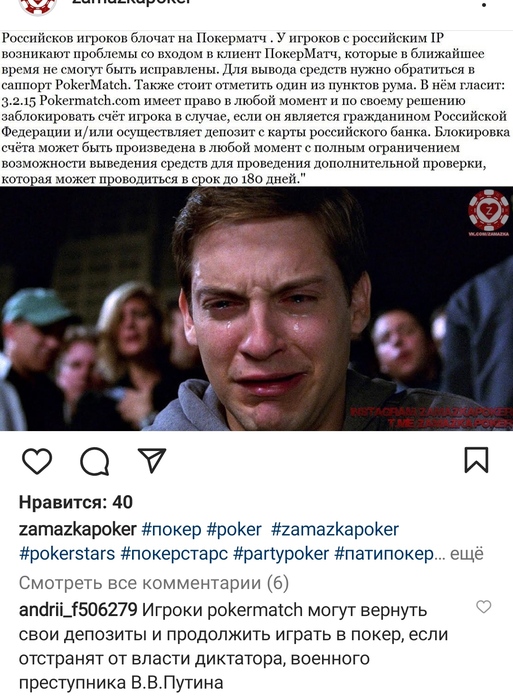Open hashtag #покер
Image resolution: width=513 pixels, height=700 pixels.
[171, 529]
